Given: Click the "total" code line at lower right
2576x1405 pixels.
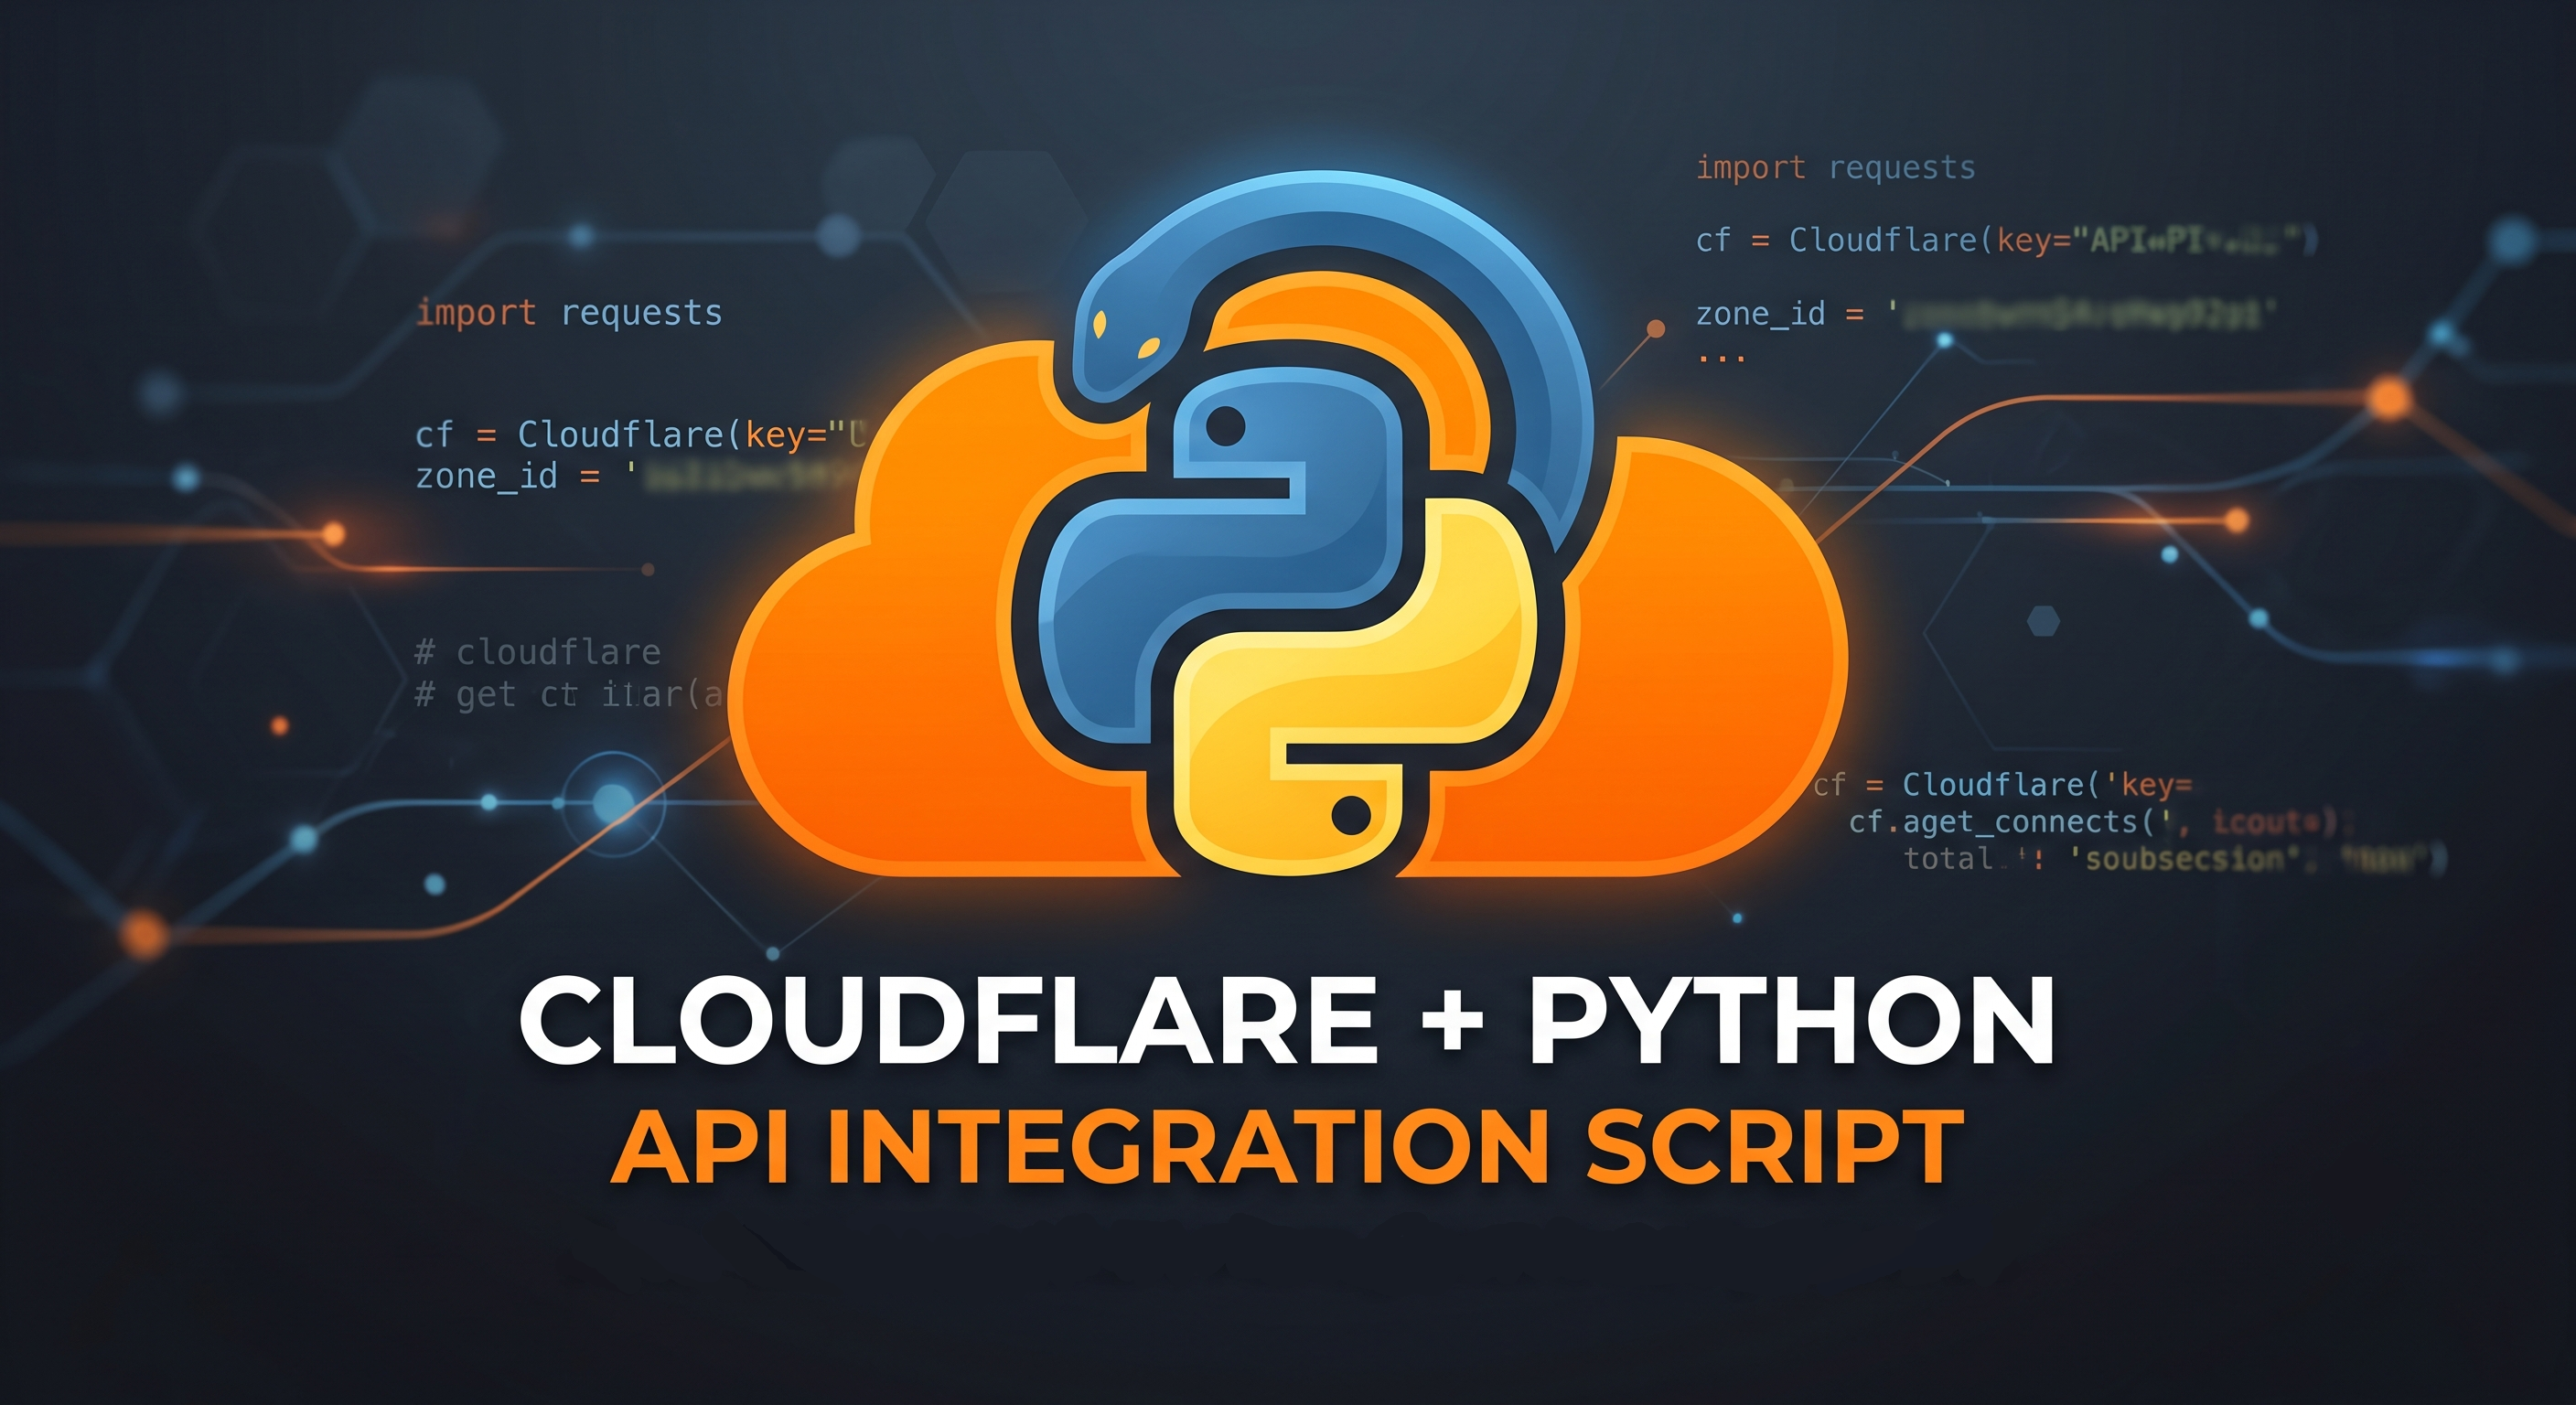Looking at the screenshot, I should 2174,859.
